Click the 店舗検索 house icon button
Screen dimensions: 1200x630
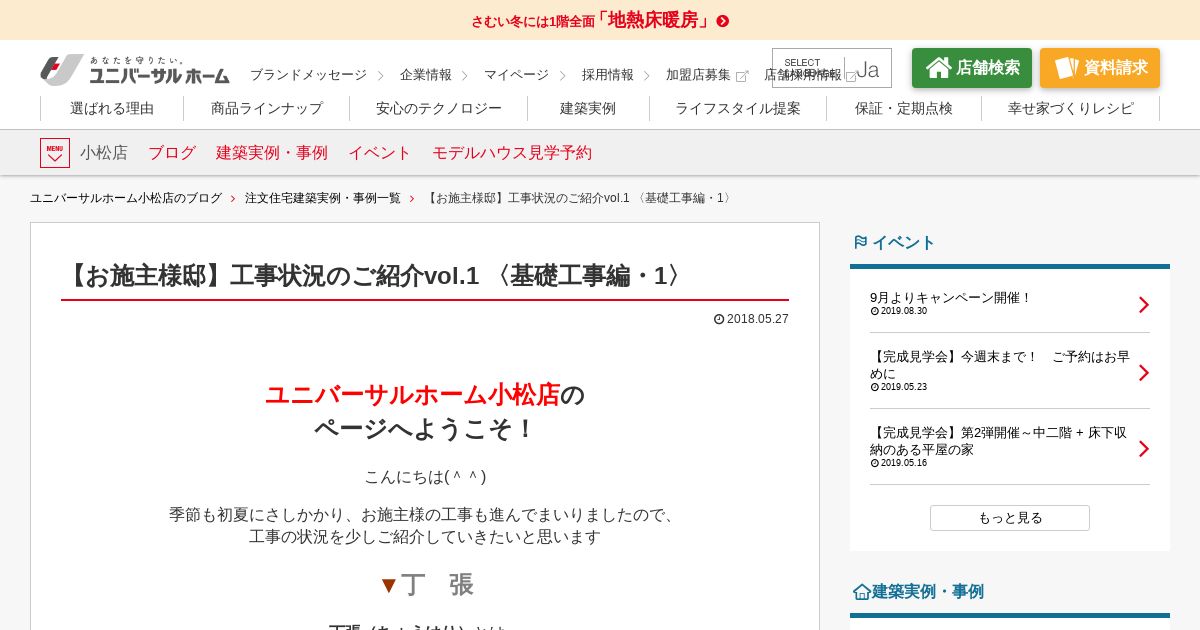coord(972,68)
